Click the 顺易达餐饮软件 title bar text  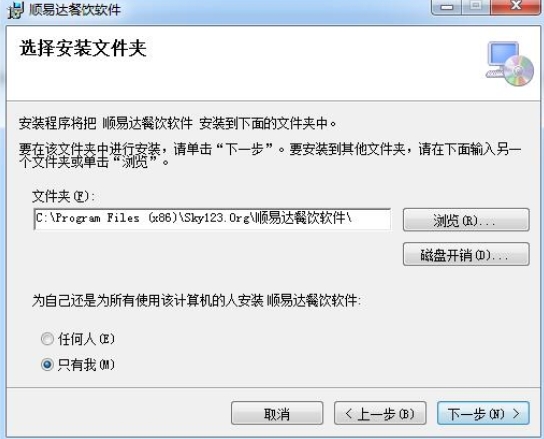(75, 10)
